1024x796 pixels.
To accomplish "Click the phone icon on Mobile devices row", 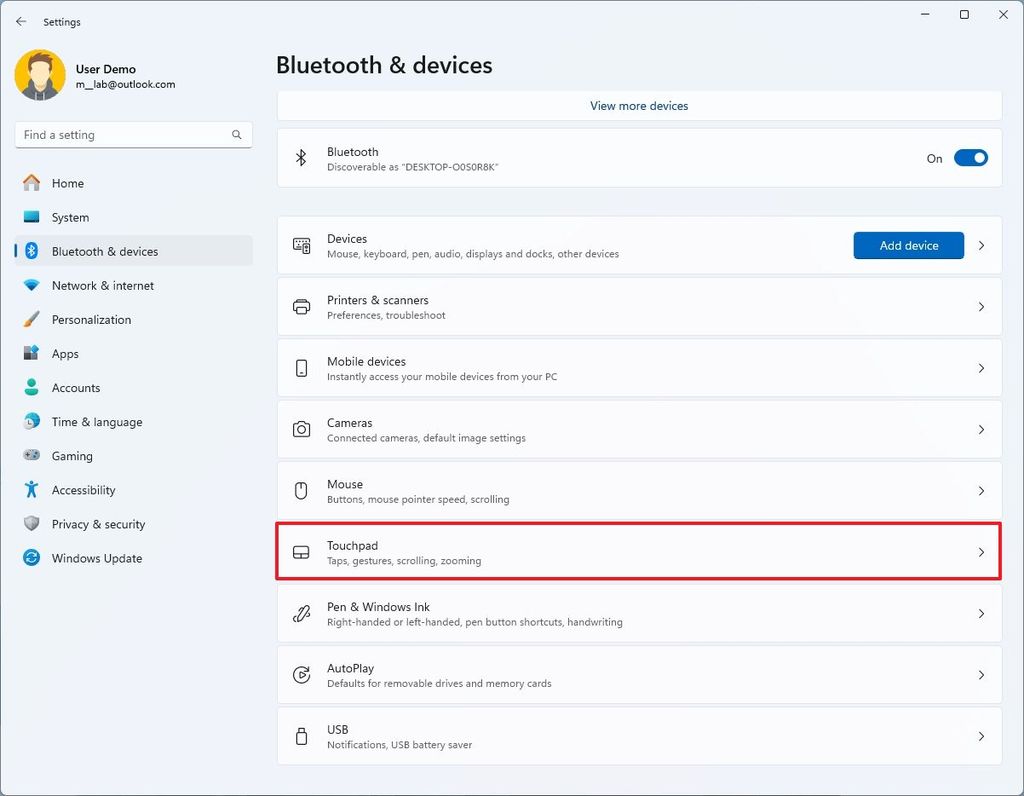I will pos(301,368).
